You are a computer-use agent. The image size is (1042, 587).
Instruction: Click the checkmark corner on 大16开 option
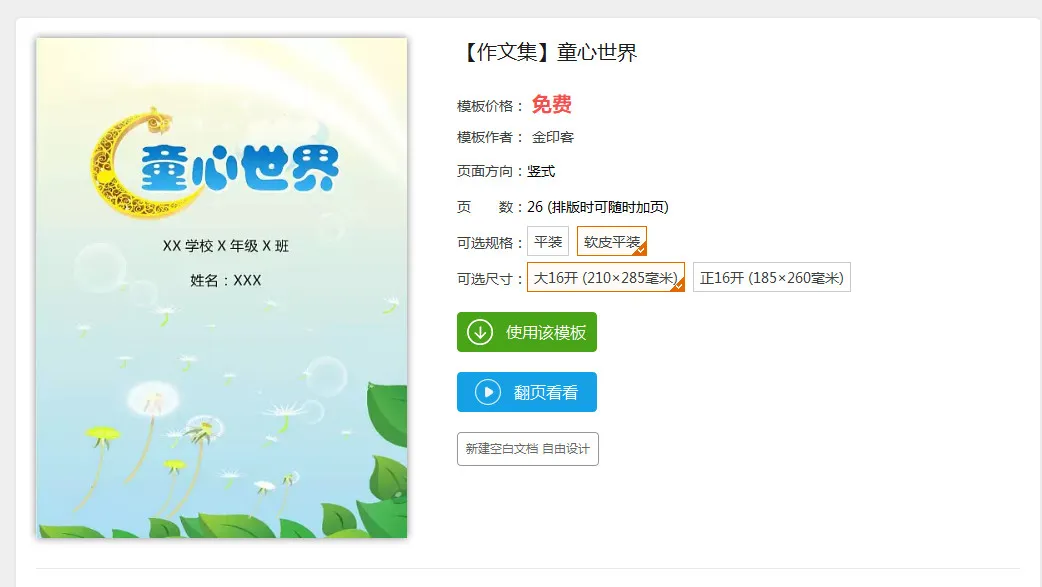[678, 286]
